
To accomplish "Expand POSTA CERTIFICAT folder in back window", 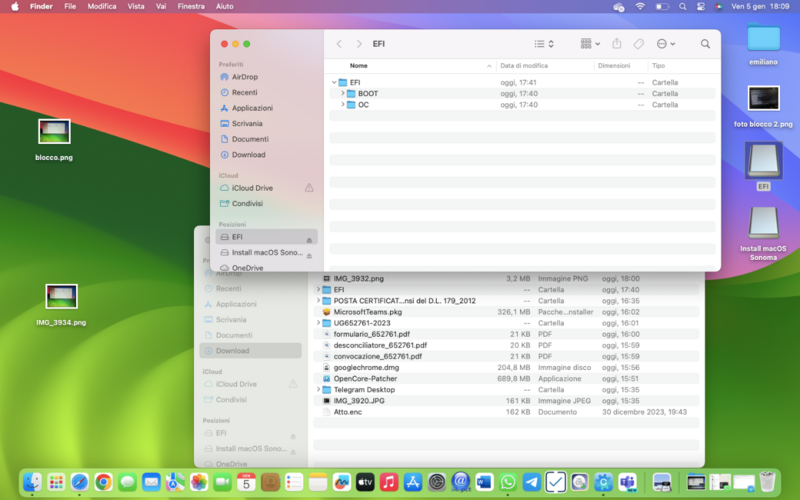I will pyautogui.click(x=318, y=301).
